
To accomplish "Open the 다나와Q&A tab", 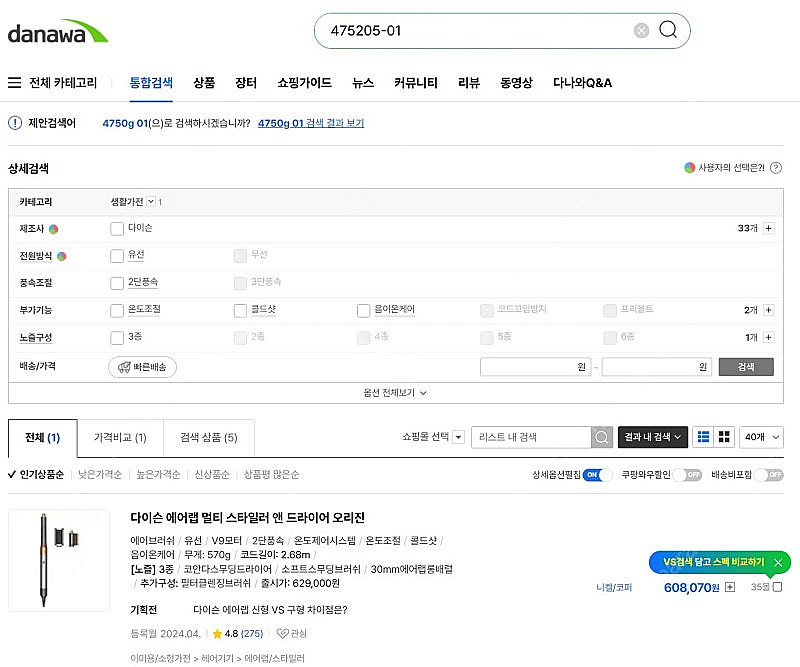I will click(x=583, y=82).
